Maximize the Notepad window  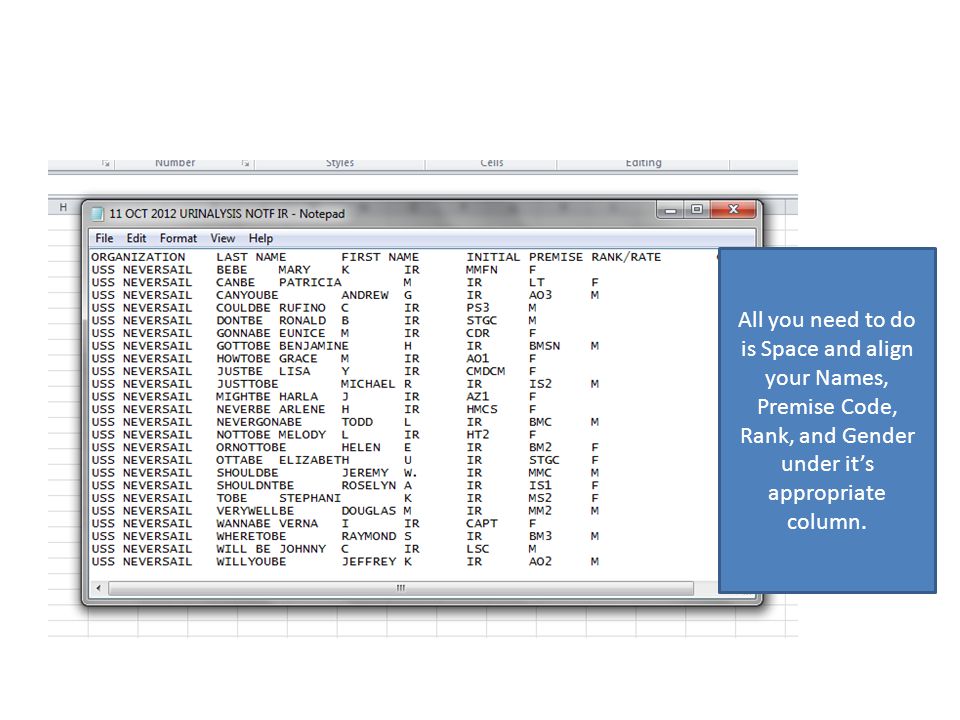click(697, 209)
